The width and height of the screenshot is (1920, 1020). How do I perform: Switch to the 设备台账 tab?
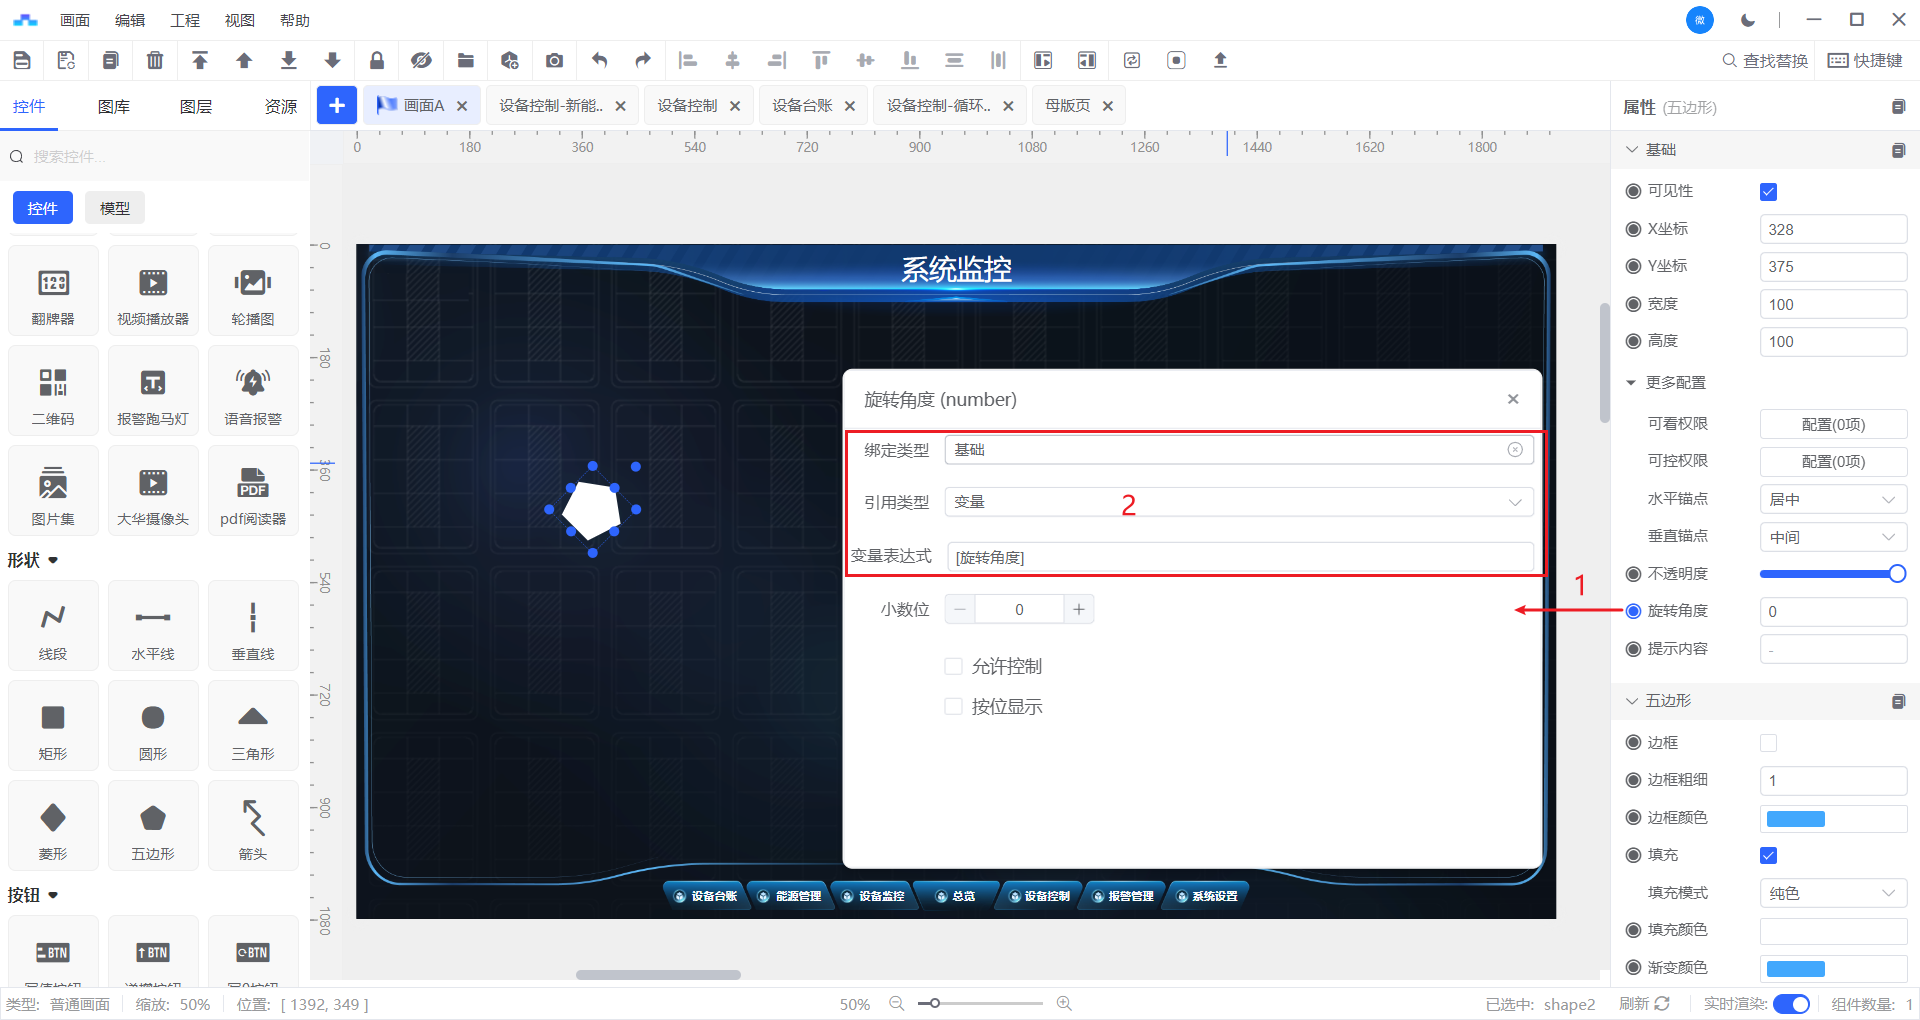click(x=802, y=106)
